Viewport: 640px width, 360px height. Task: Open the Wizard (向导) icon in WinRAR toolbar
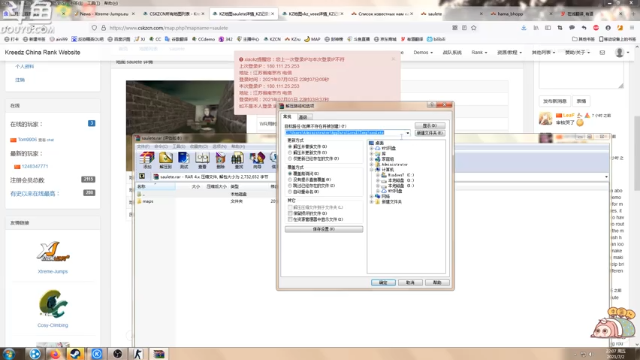257,160
